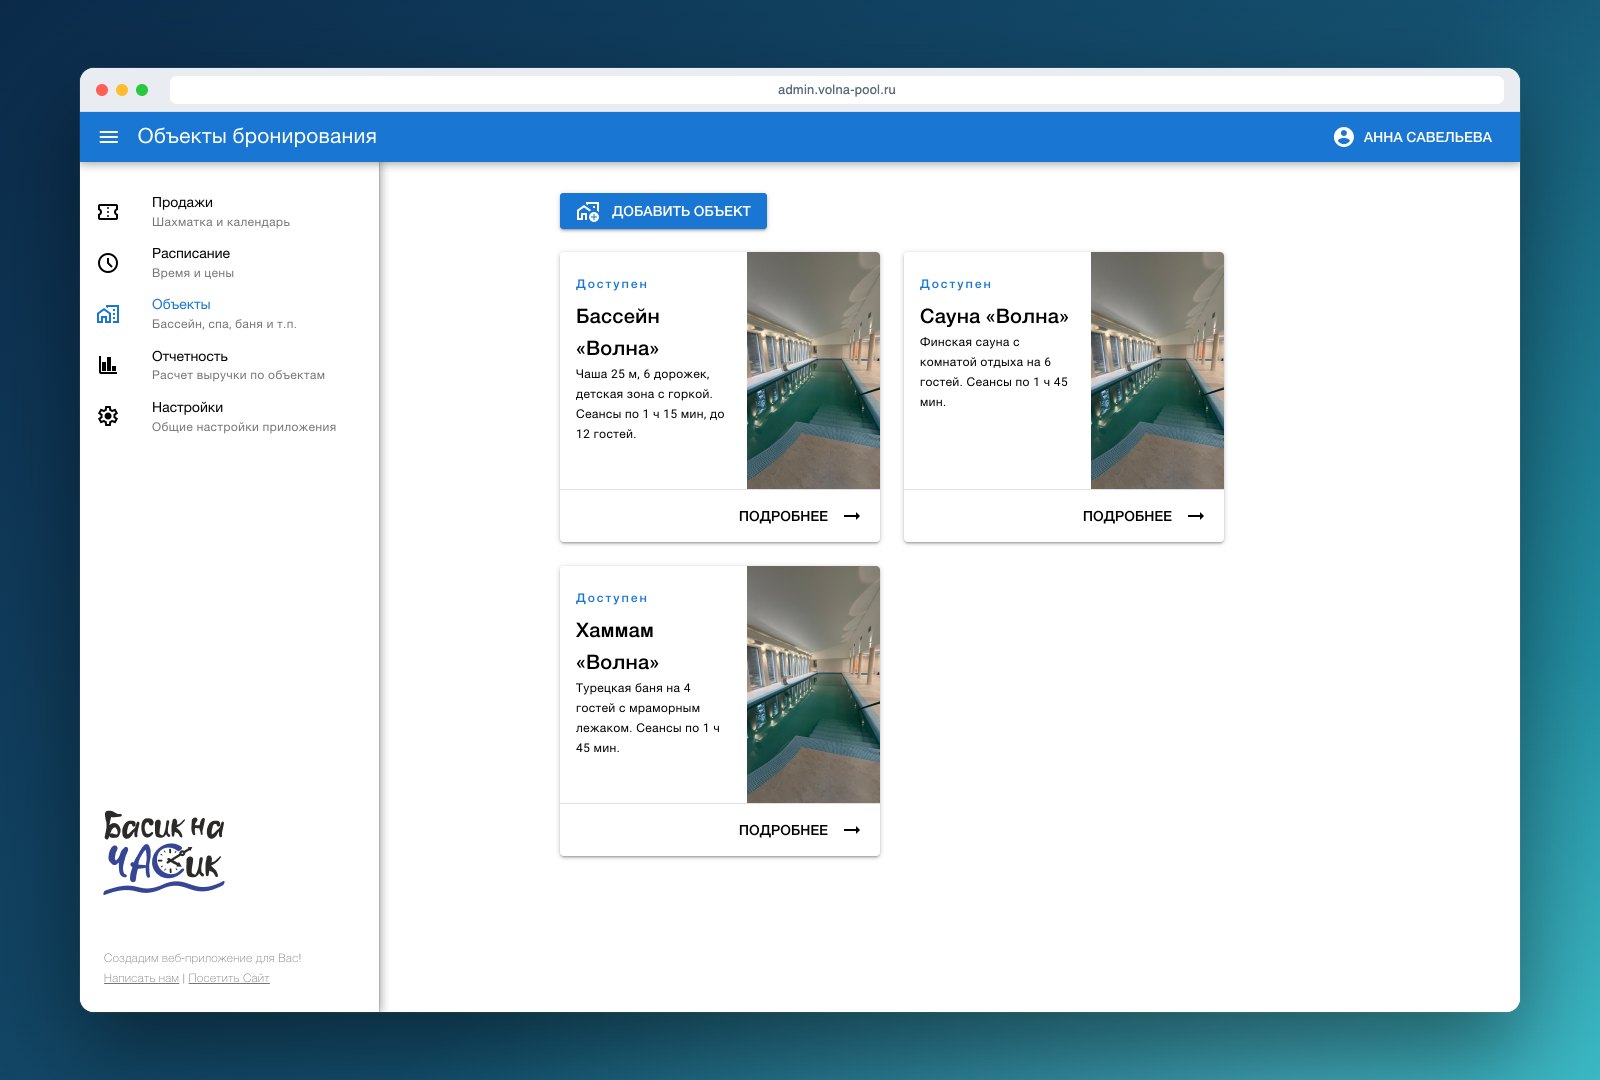Click ПОДРОБНЕЕ on Бассейн «Волна» card
Screen dimensions: 1600x1080
click(799, 516)
